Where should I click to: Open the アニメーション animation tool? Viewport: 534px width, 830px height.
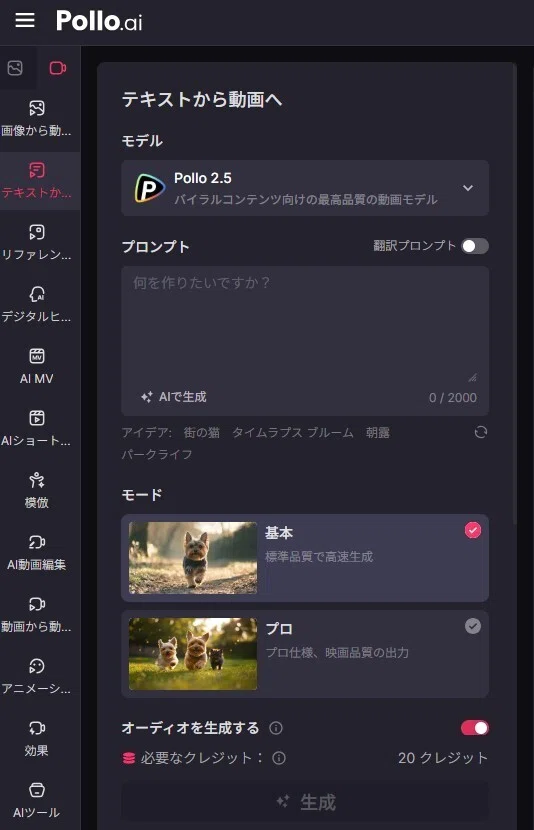click(37, 676)
